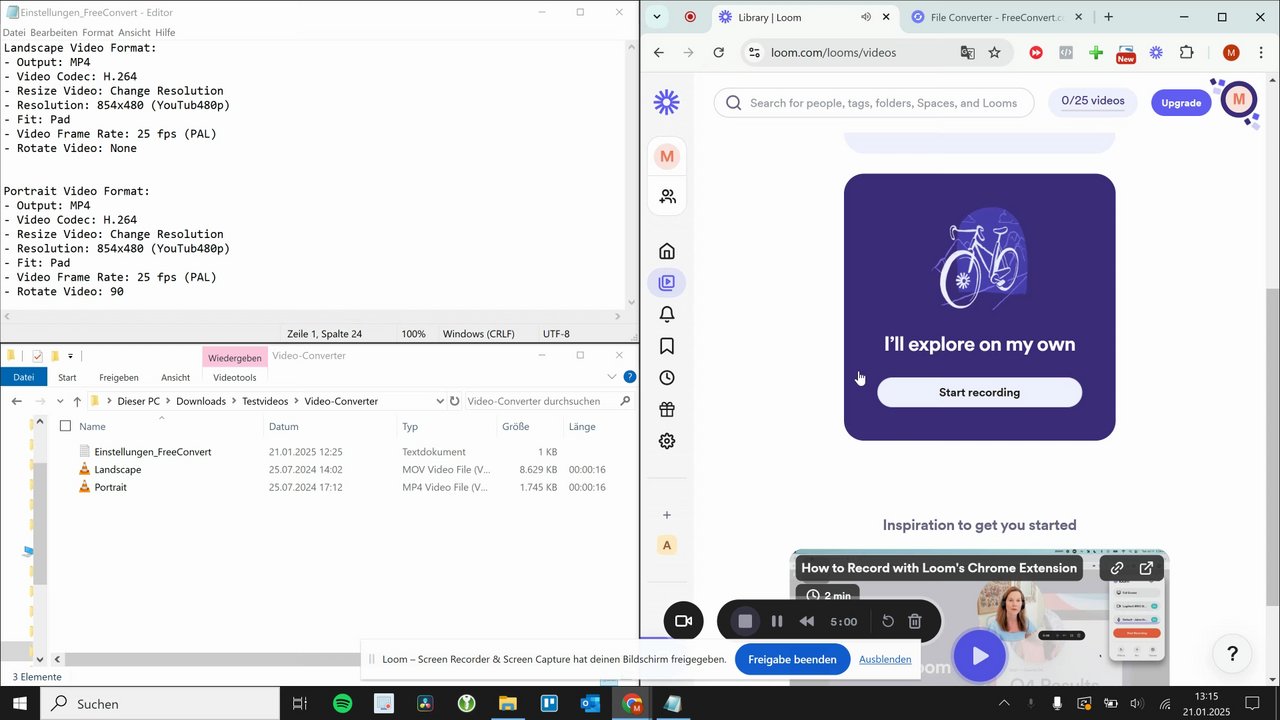Bookmark this page with the star icon

click(x=994, y=53)
